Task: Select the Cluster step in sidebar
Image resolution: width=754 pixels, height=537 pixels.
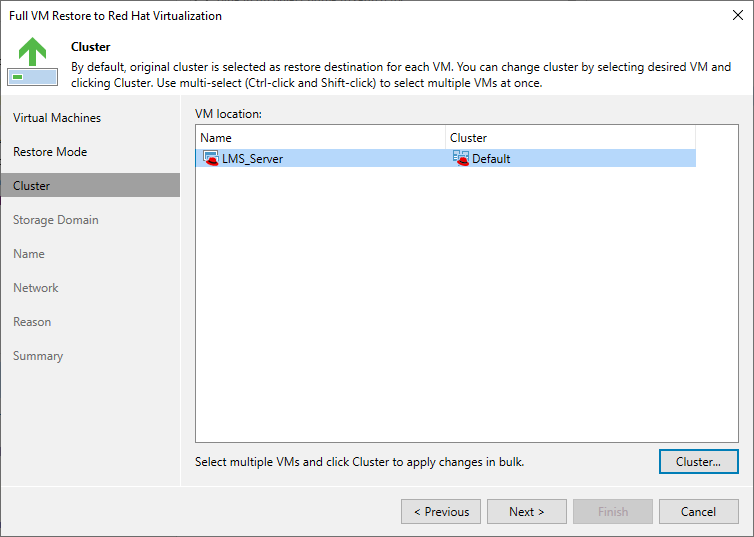Action: [x=32, y=186]
